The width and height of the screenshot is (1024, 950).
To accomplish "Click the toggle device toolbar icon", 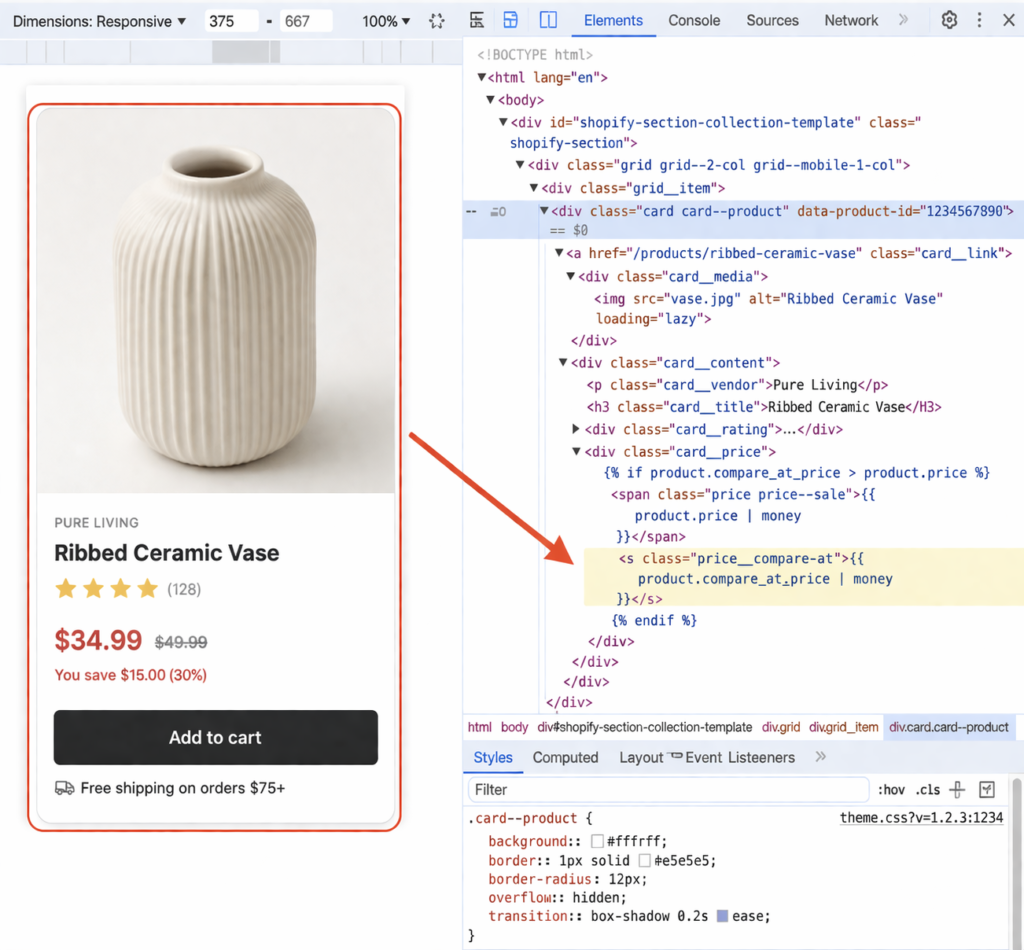I will tap(512, 20).
